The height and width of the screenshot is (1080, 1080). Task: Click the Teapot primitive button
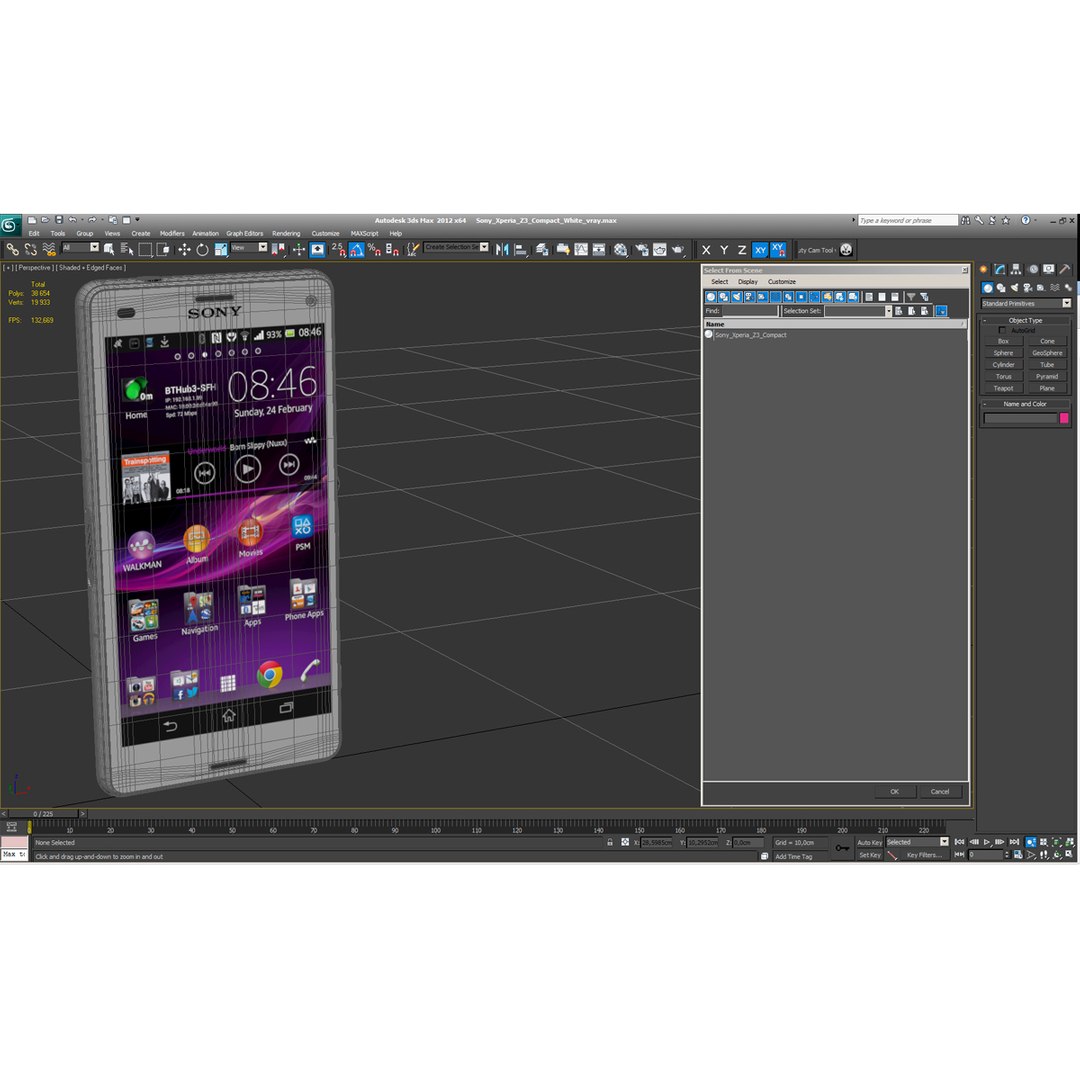click(1004, 388)
